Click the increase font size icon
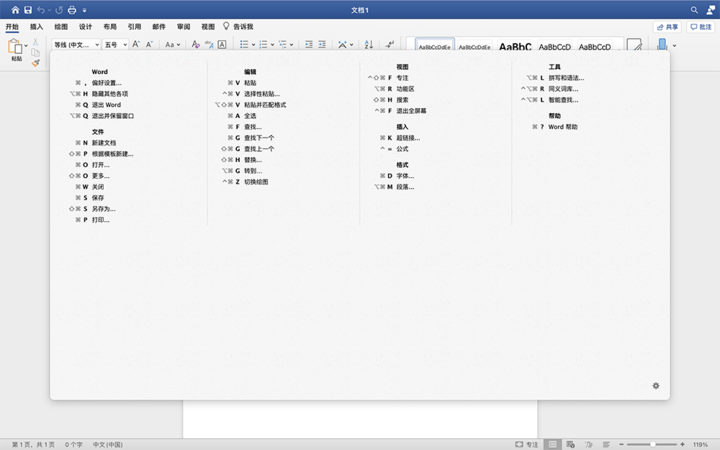720x450 pixels. click(x=137, y=45)
